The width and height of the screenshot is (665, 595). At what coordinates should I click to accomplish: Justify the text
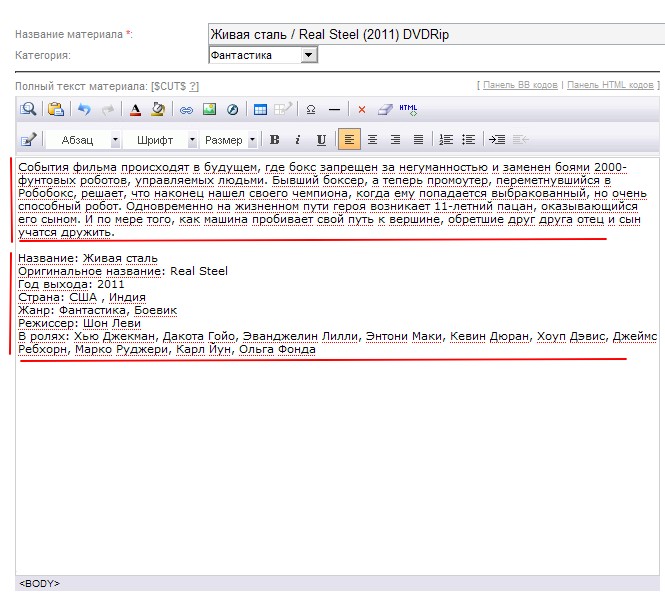click(418, 140)
